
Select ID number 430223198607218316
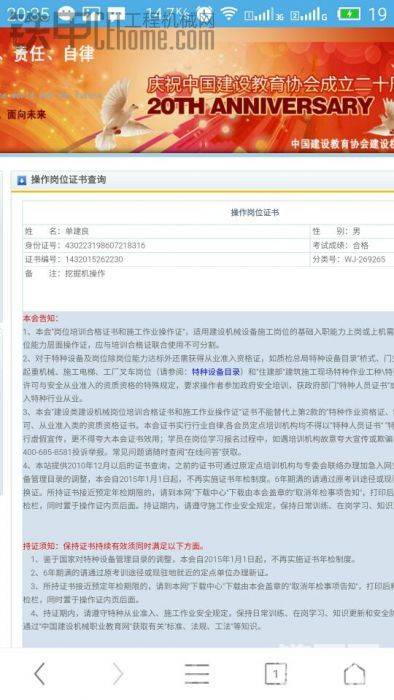105,245
